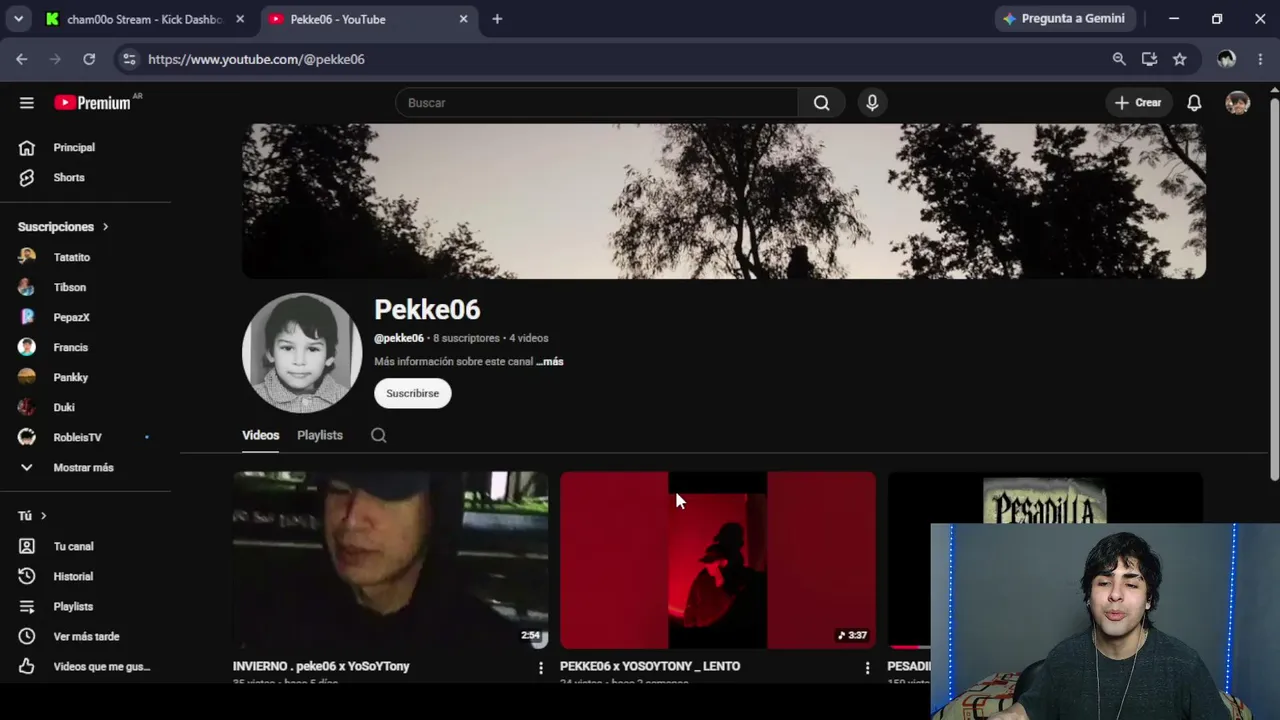Viewport: 1280px width, 720px height.
Task: Close the Kick Dashboard tab
Action: 240,19
